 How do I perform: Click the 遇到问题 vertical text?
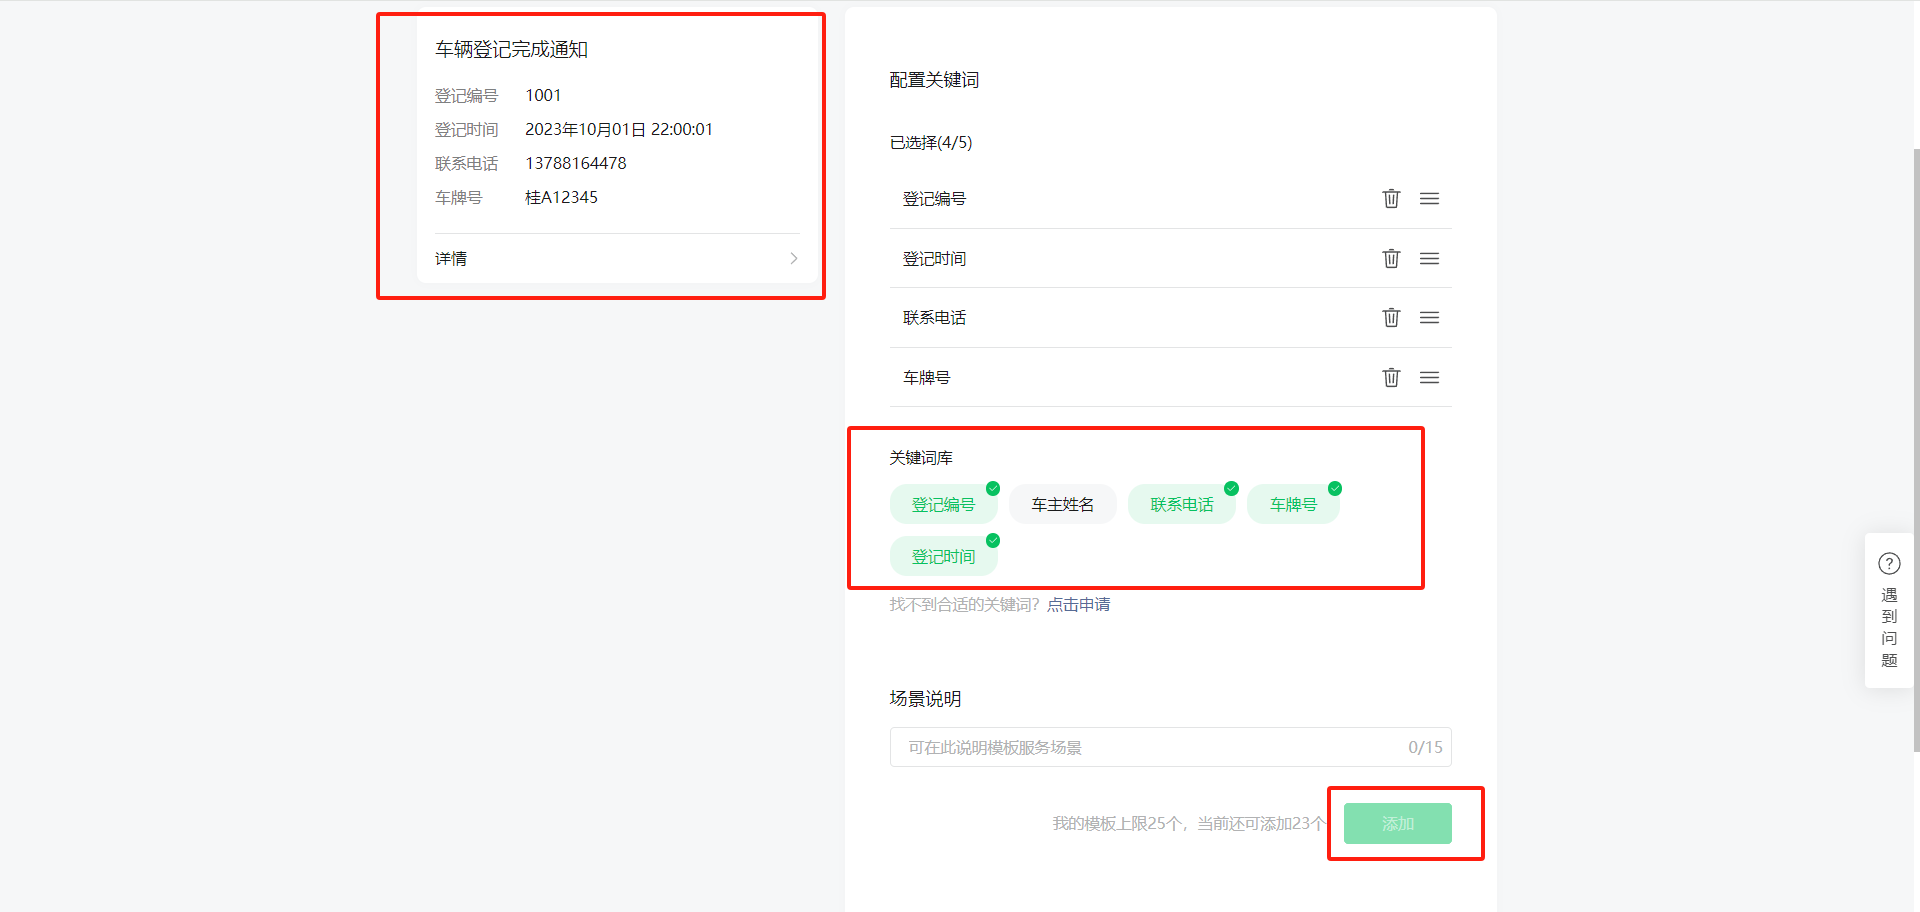click(1889, 627)
